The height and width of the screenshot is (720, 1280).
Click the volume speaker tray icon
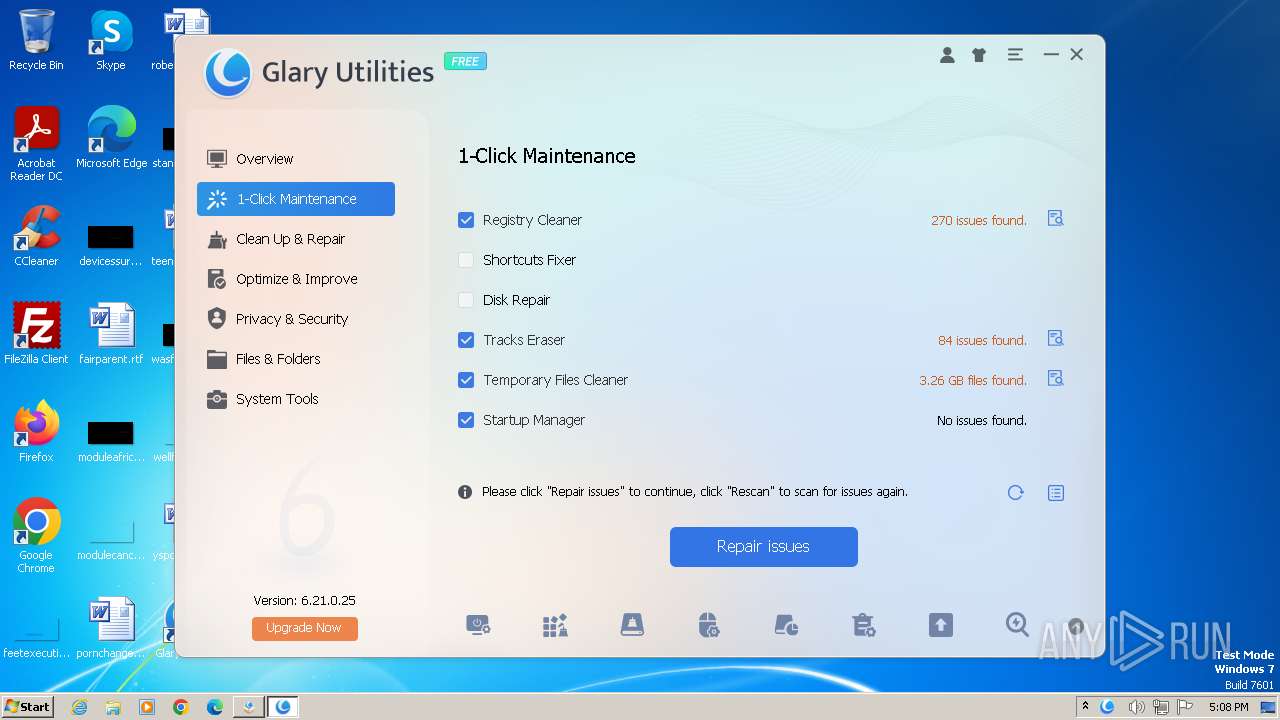click(x=1137, y=707)
